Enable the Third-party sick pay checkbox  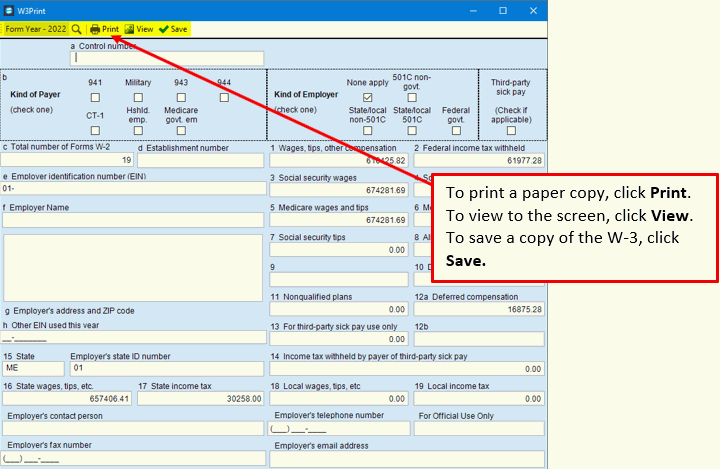(511, 129)
